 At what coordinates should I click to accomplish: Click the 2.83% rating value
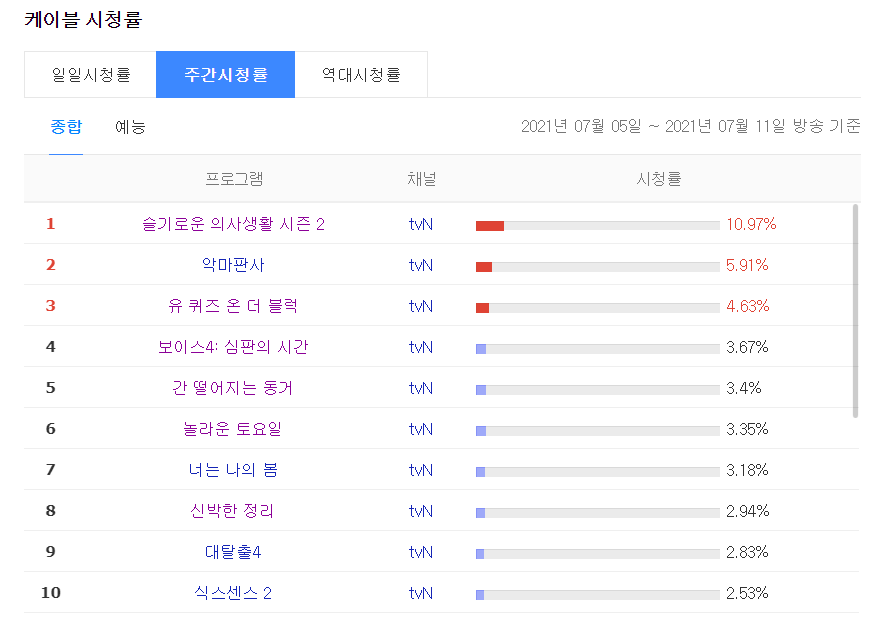point(747,553)
